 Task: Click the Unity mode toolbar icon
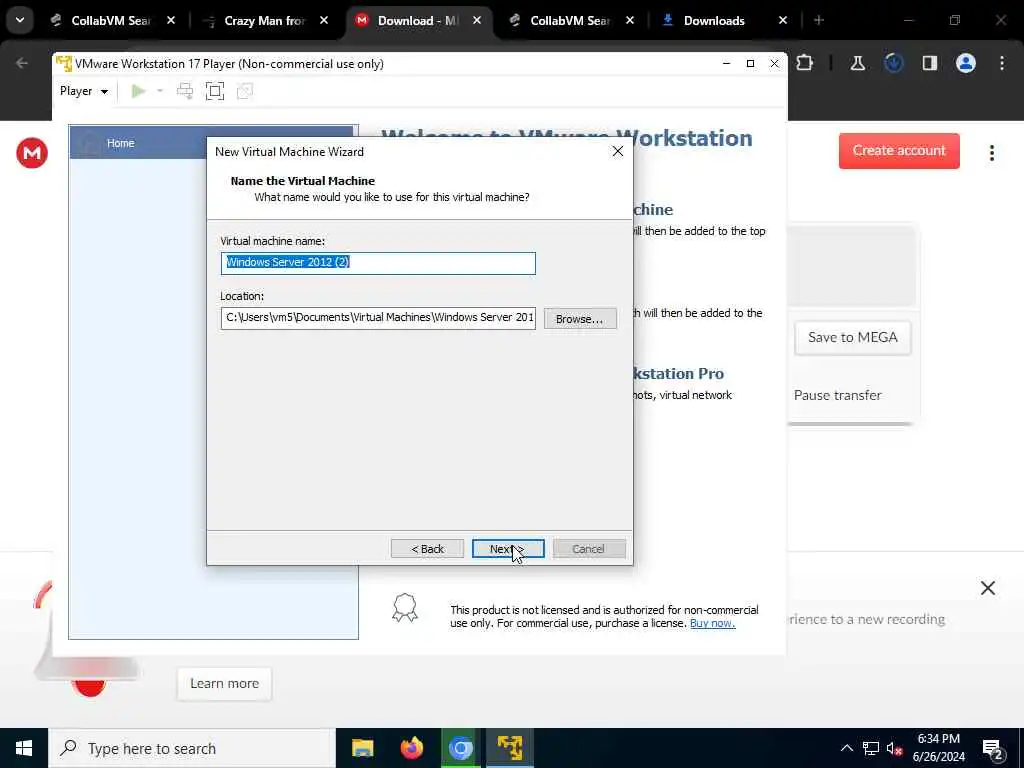tap(245, 91)
